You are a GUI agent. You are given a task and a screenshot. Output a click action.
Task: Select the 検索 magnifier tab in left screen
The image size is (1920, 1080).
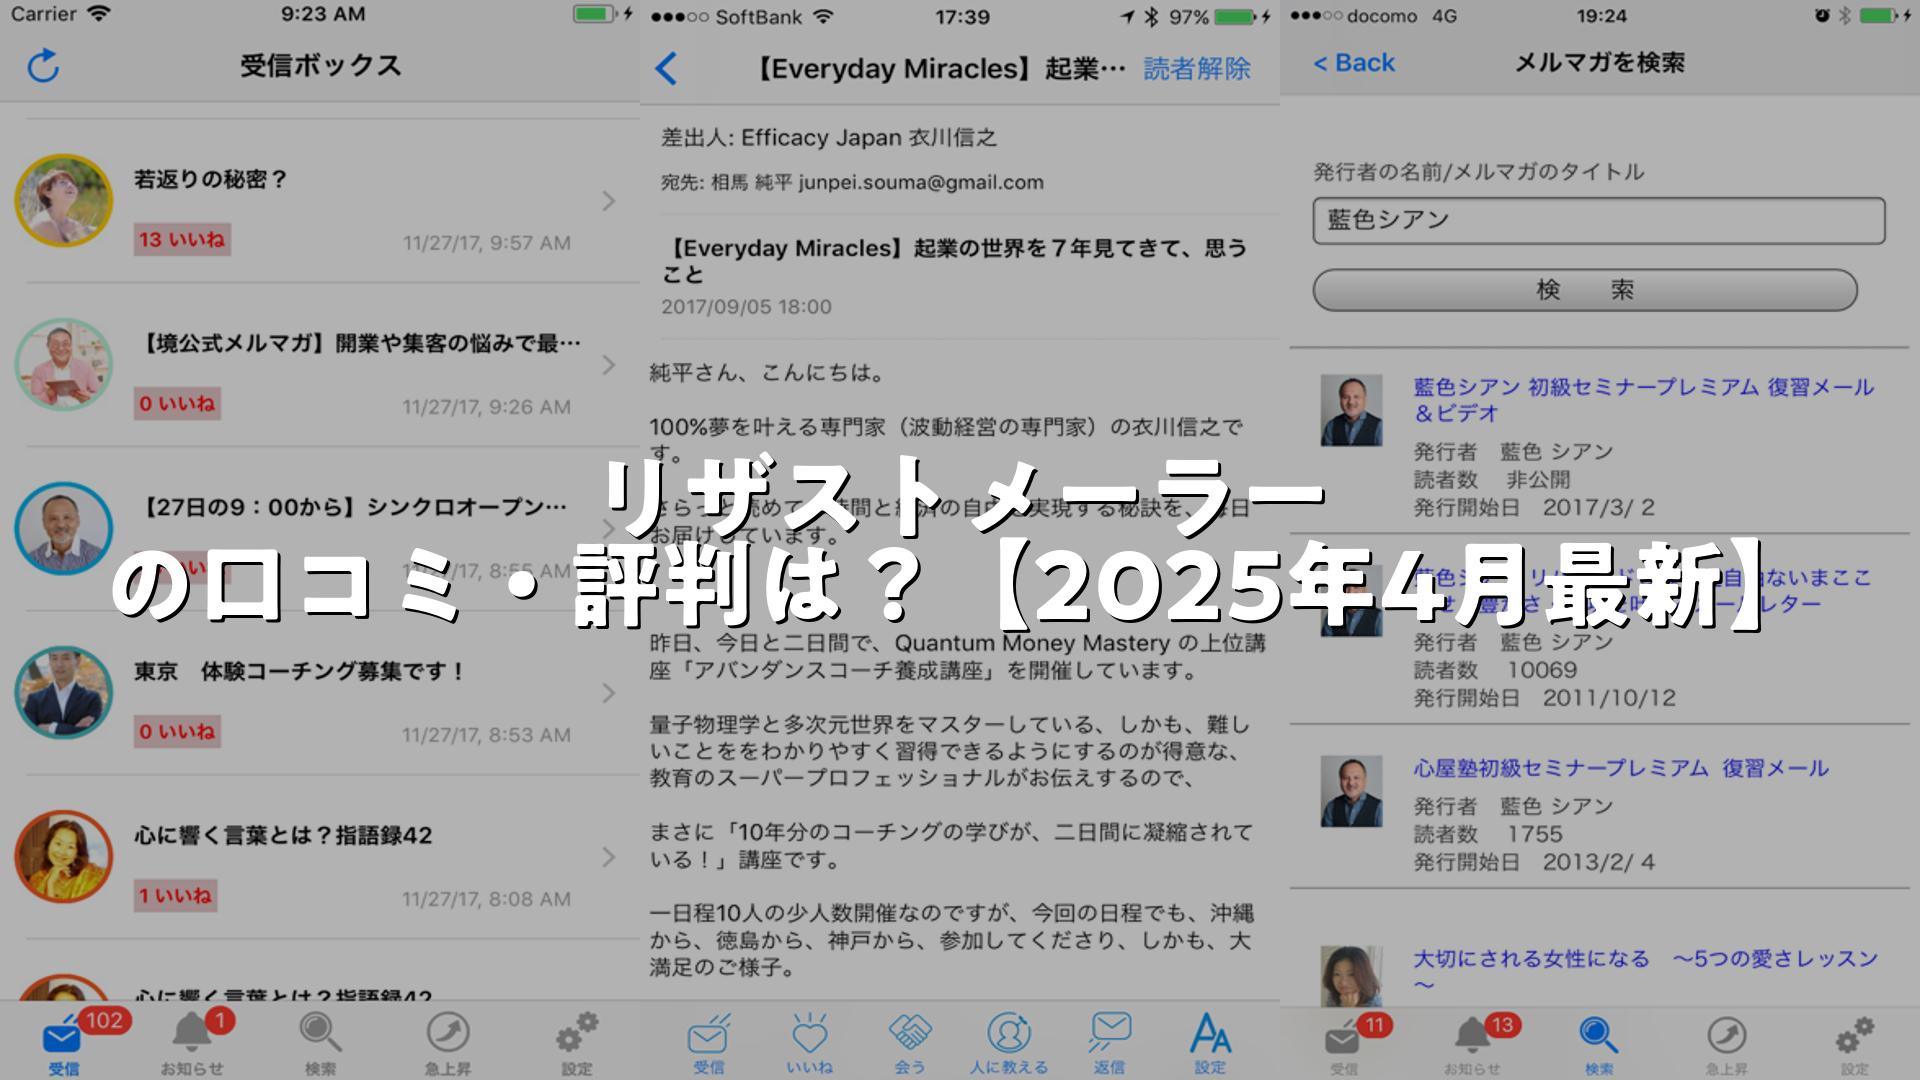(x=320, y=1043)
